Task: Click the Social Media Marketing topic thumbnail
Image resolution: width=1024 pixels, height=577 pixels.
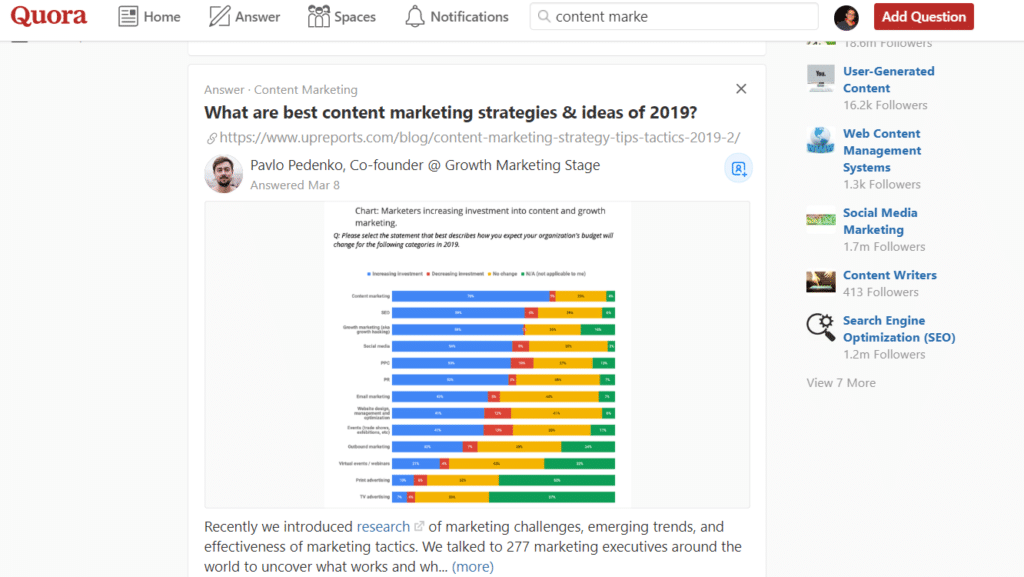Action: click(x=820, y=220)
